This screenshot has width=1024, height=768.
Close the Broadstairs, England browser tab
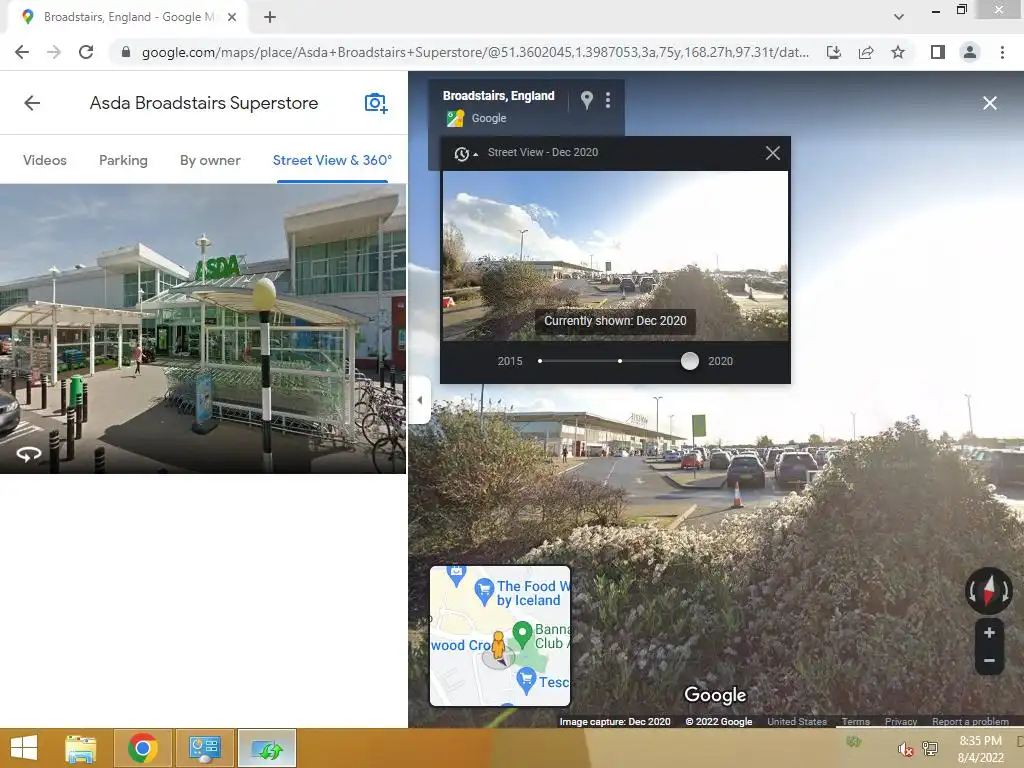click(231, 17)
